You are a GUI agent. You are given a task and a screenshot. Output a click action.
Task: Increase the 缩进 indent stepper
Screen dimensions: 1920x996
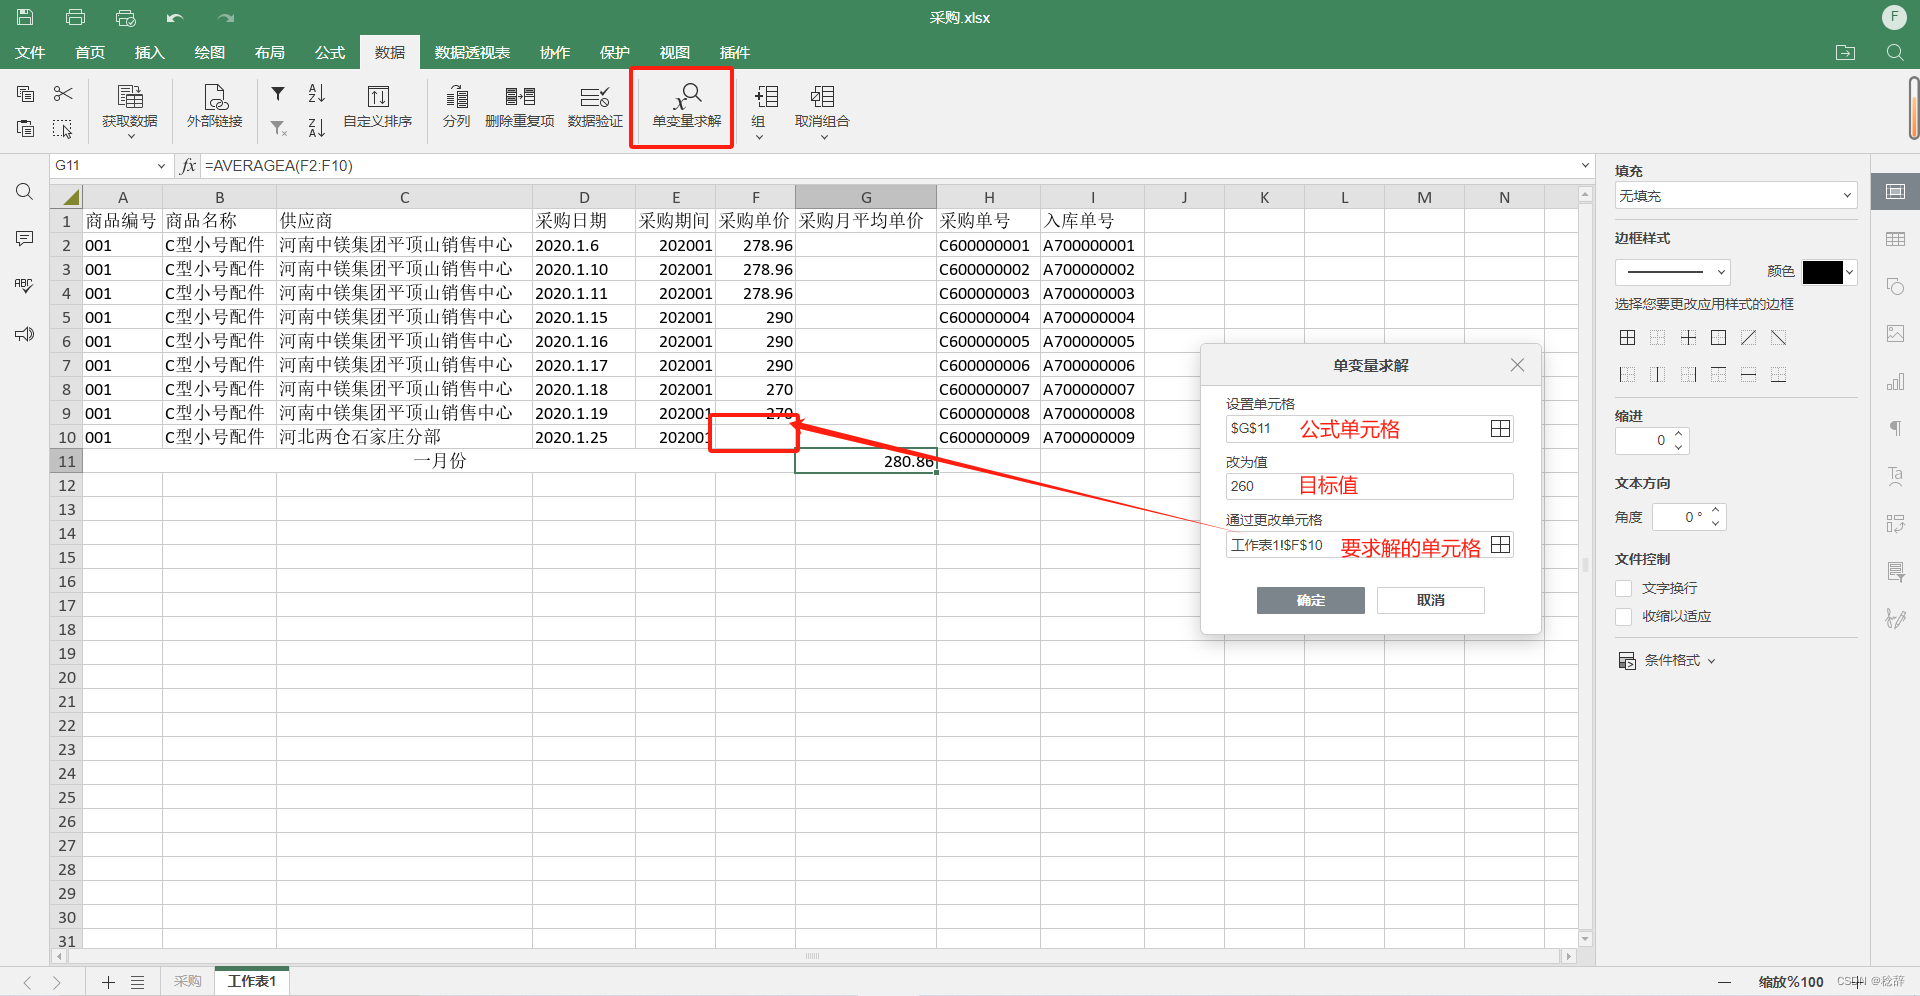click(x=1679, y=434)
